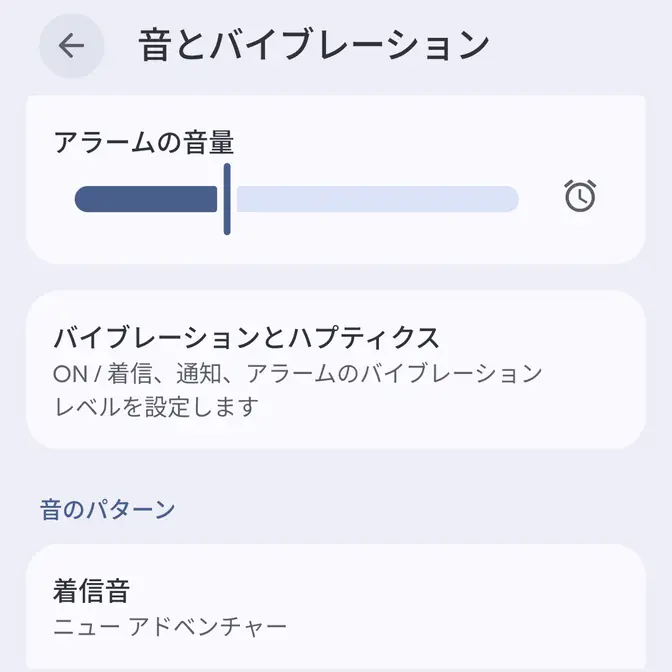The width and height of the screenshot is (672, 672).
Task: Tap the back arrow button
Action: click(71, 46)
